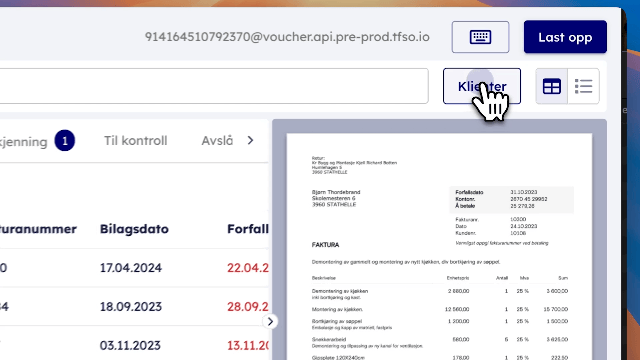Select the Til kontroll tab
The width and height of the screenshot is (640, 360).
[x=136, y=141]
